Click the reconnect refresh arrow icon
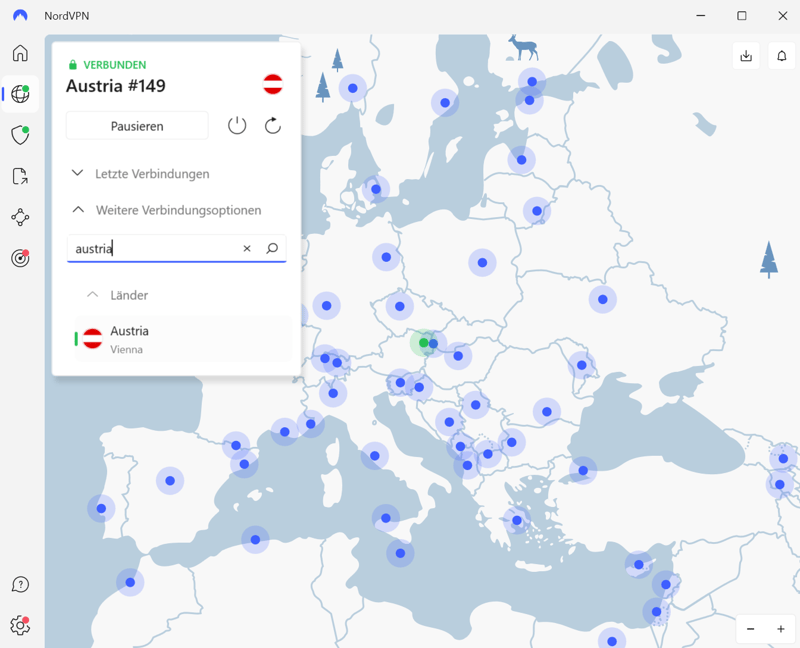 (x=273, y=126)
